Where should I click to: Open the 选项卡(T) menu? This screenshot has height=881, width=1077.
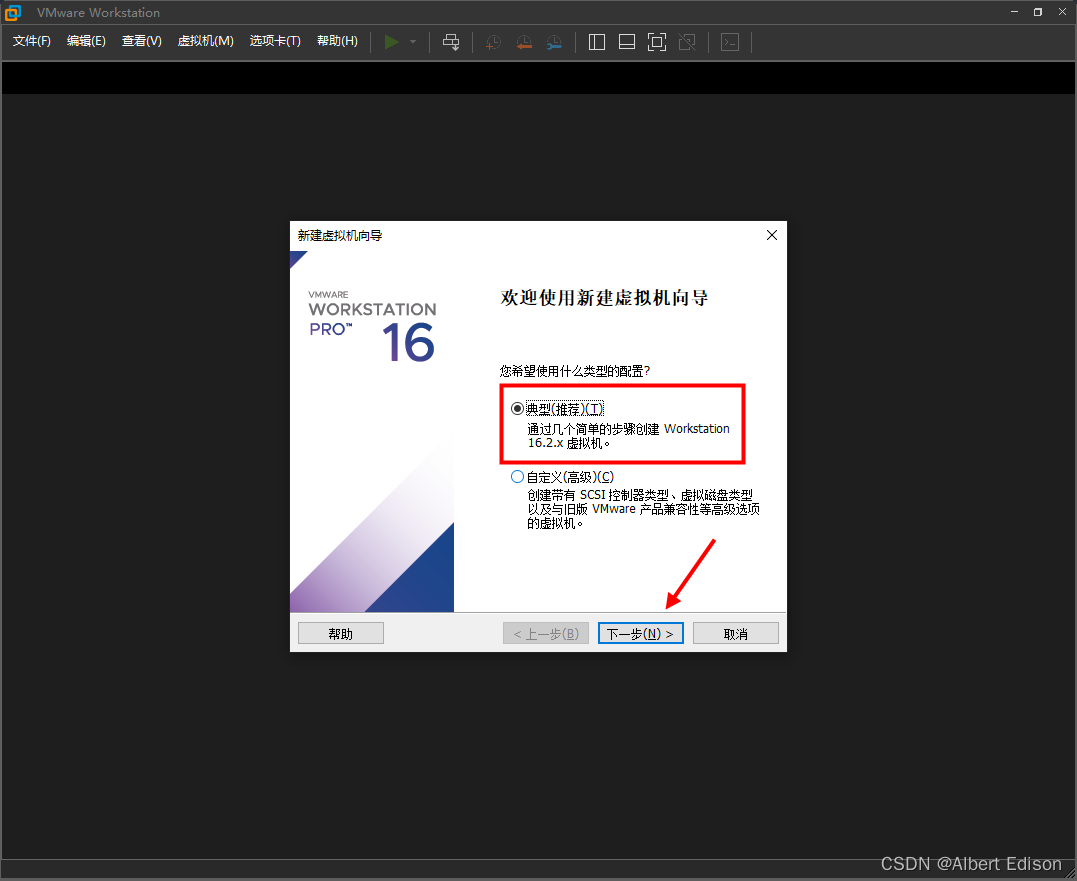275,41
